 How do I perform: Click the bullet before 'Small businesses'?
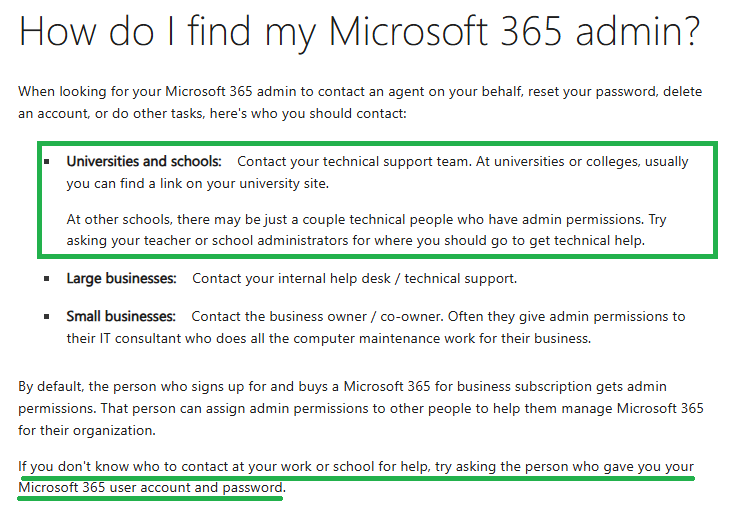coord(47,317)
